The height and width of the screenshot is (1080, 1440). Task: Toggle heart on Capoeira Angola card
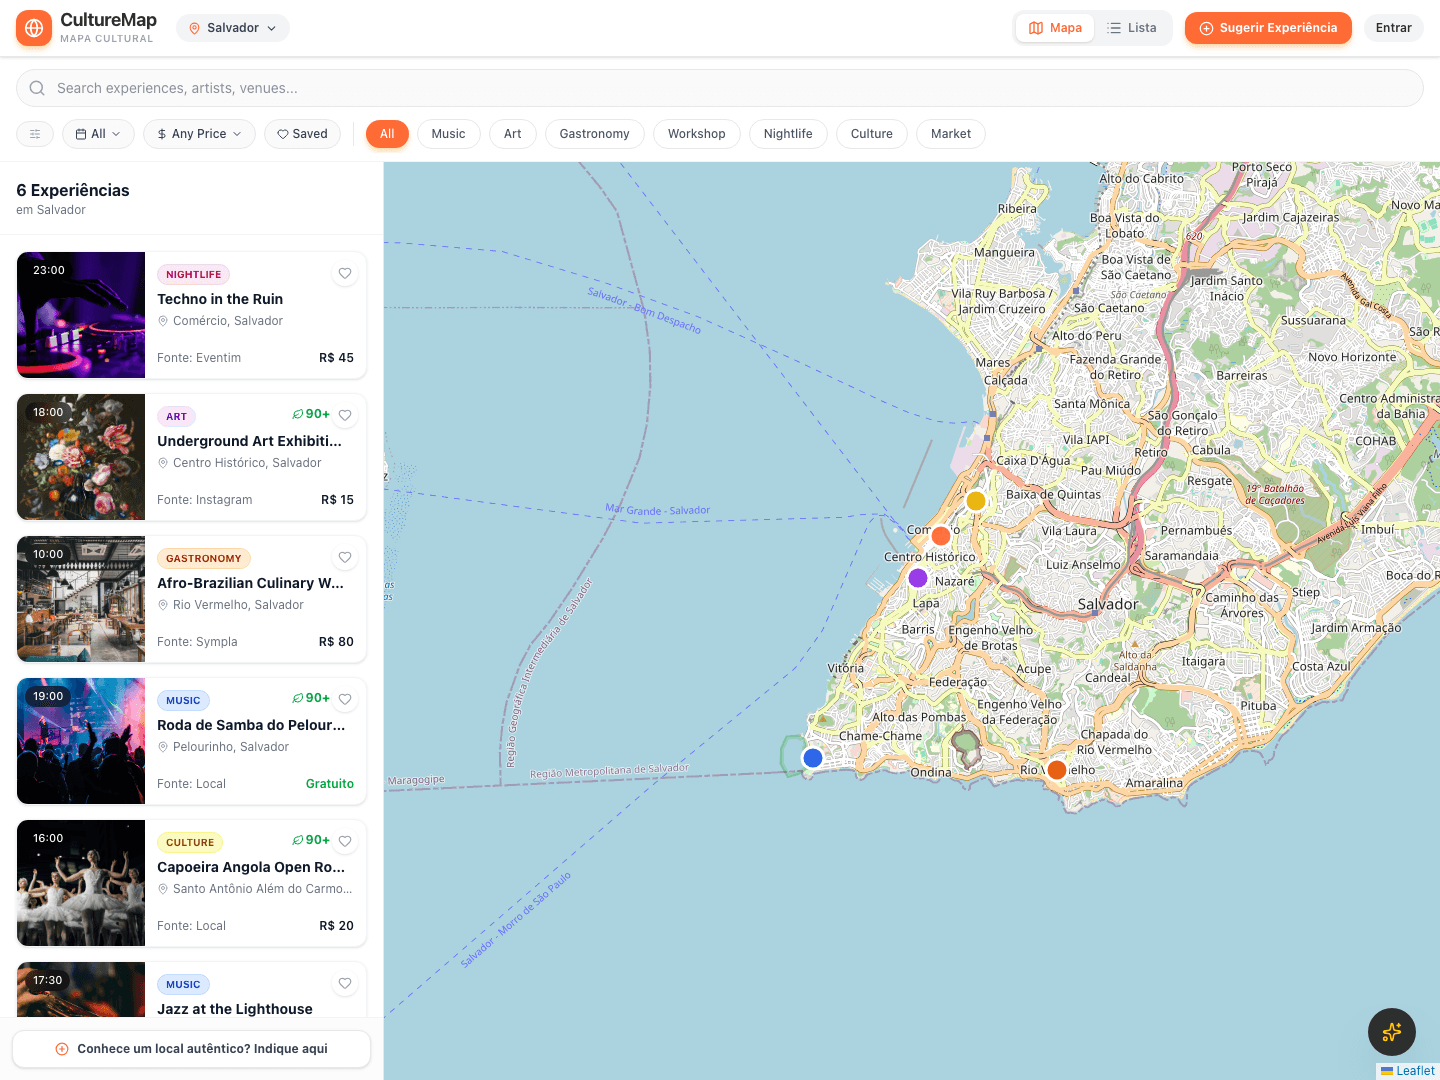tap(345, 842)
